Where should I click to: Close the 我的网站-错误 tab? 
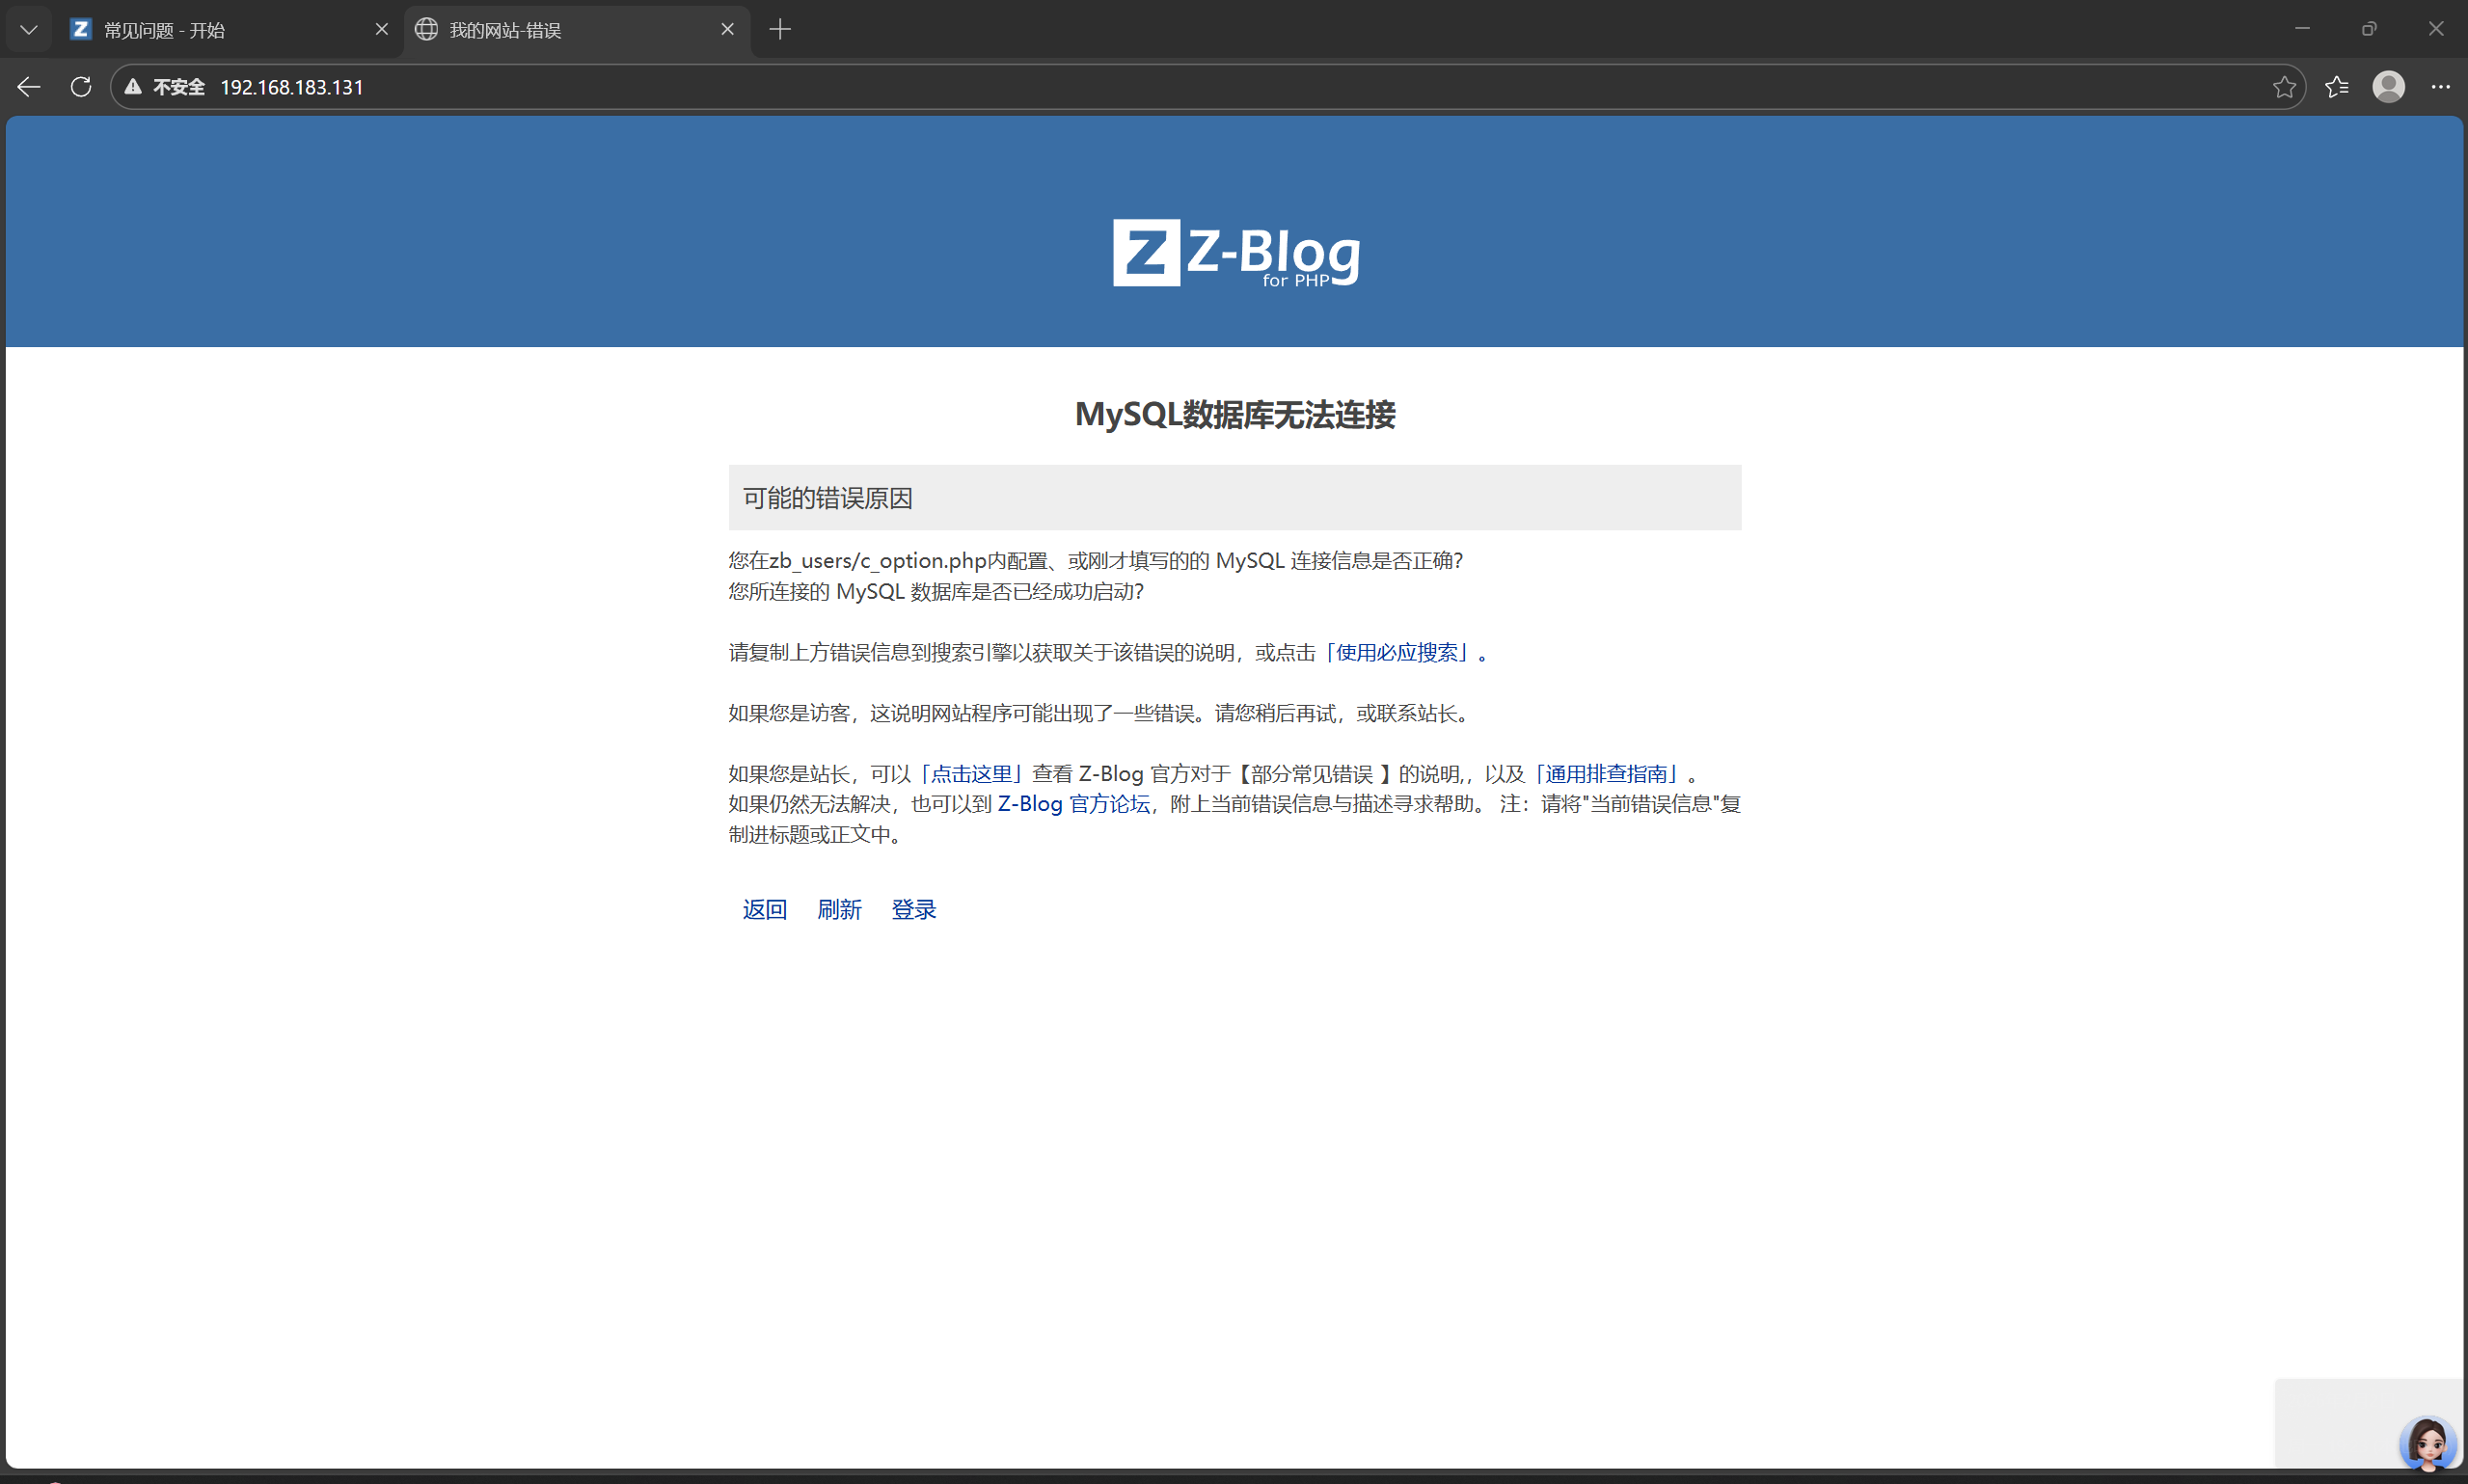tap(727, 30)
